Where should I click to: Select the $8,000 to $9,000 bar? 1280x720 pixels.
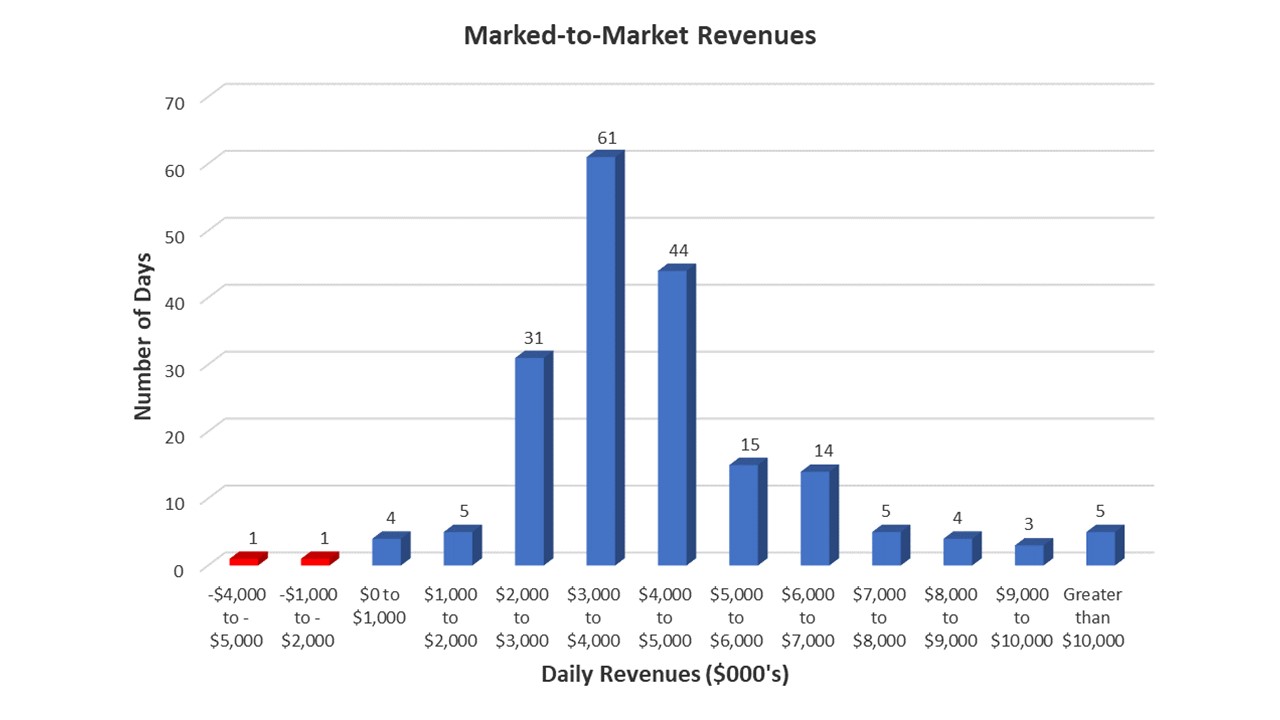[x=958, y=551]
